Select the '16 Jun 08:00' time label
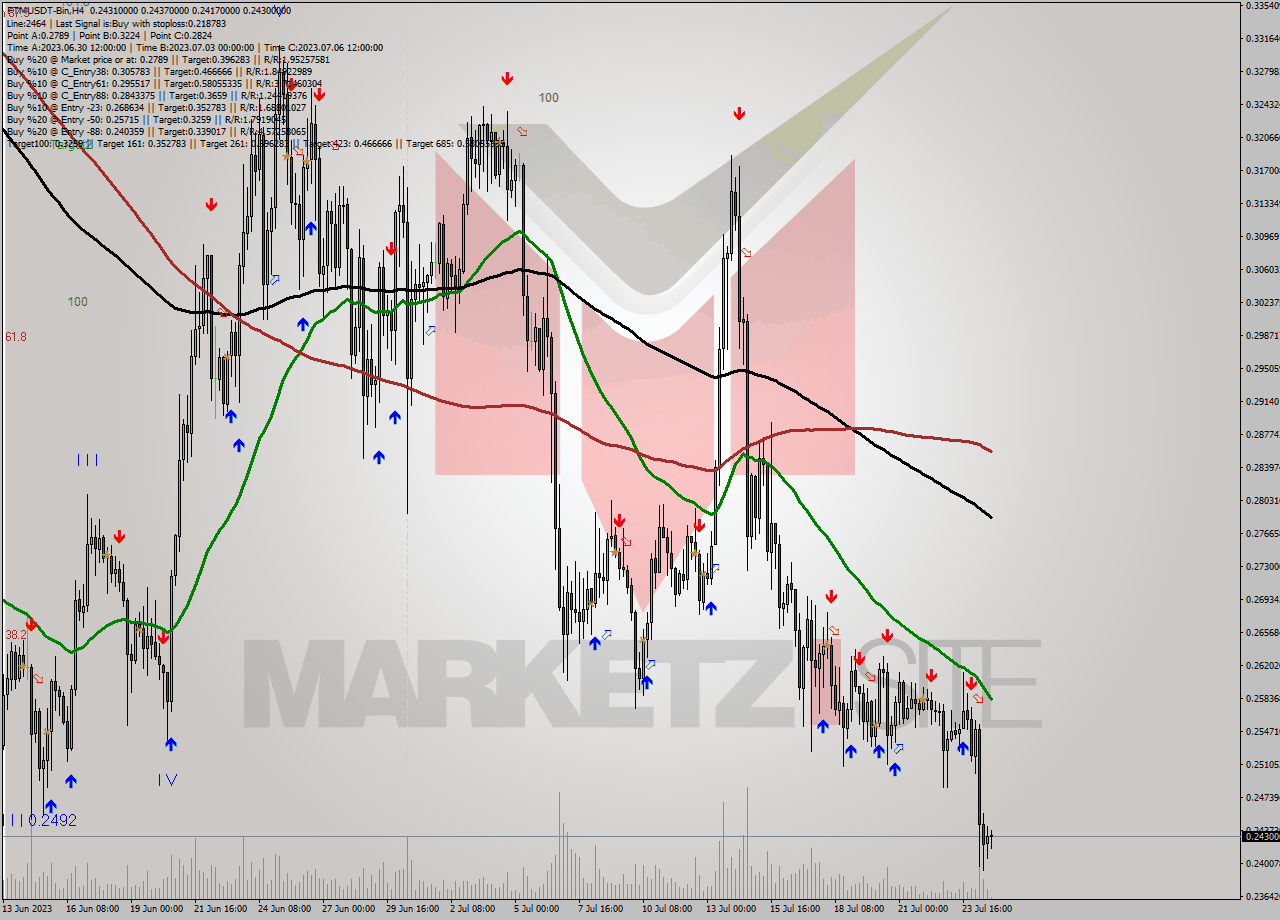 93,909
